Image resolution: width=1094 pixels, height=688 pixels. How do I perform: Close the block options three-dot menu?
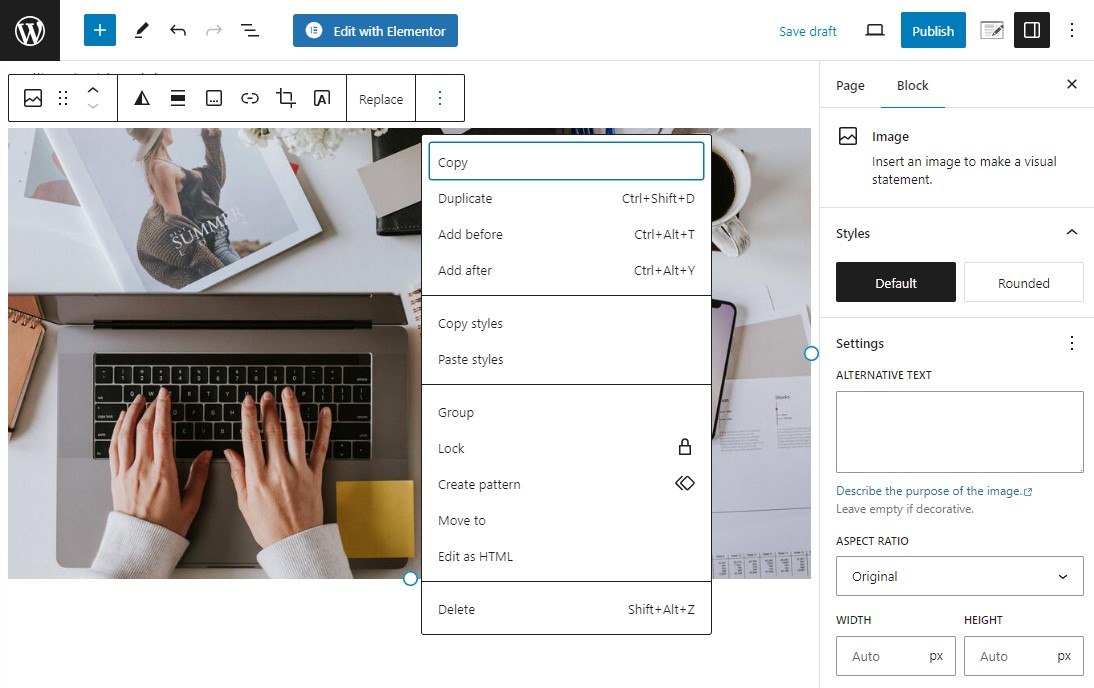point(440,98)
